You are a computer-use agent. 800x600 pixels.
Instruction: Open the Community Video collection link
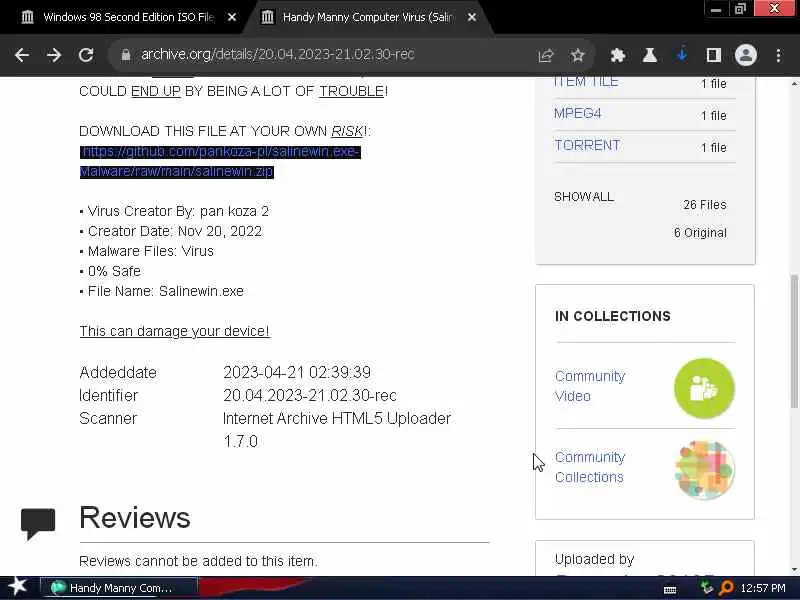pos(590,386)
